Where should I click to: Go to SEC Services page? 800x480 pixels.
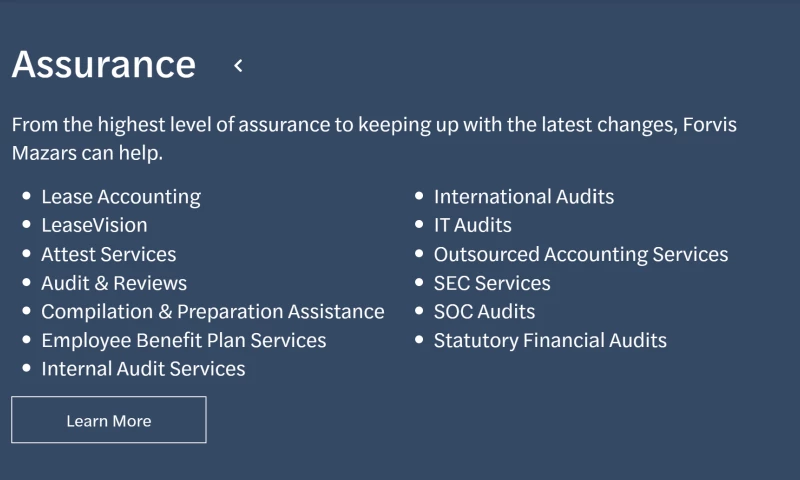pyautogui.click(x=491, y=283)
